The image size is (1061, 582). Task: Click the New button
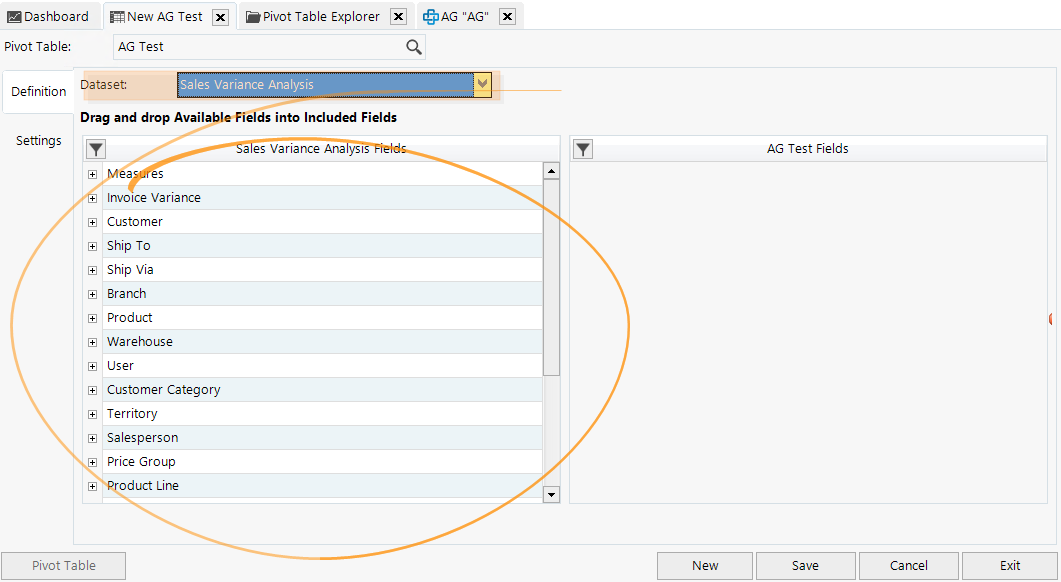click(x=705, y=566)
